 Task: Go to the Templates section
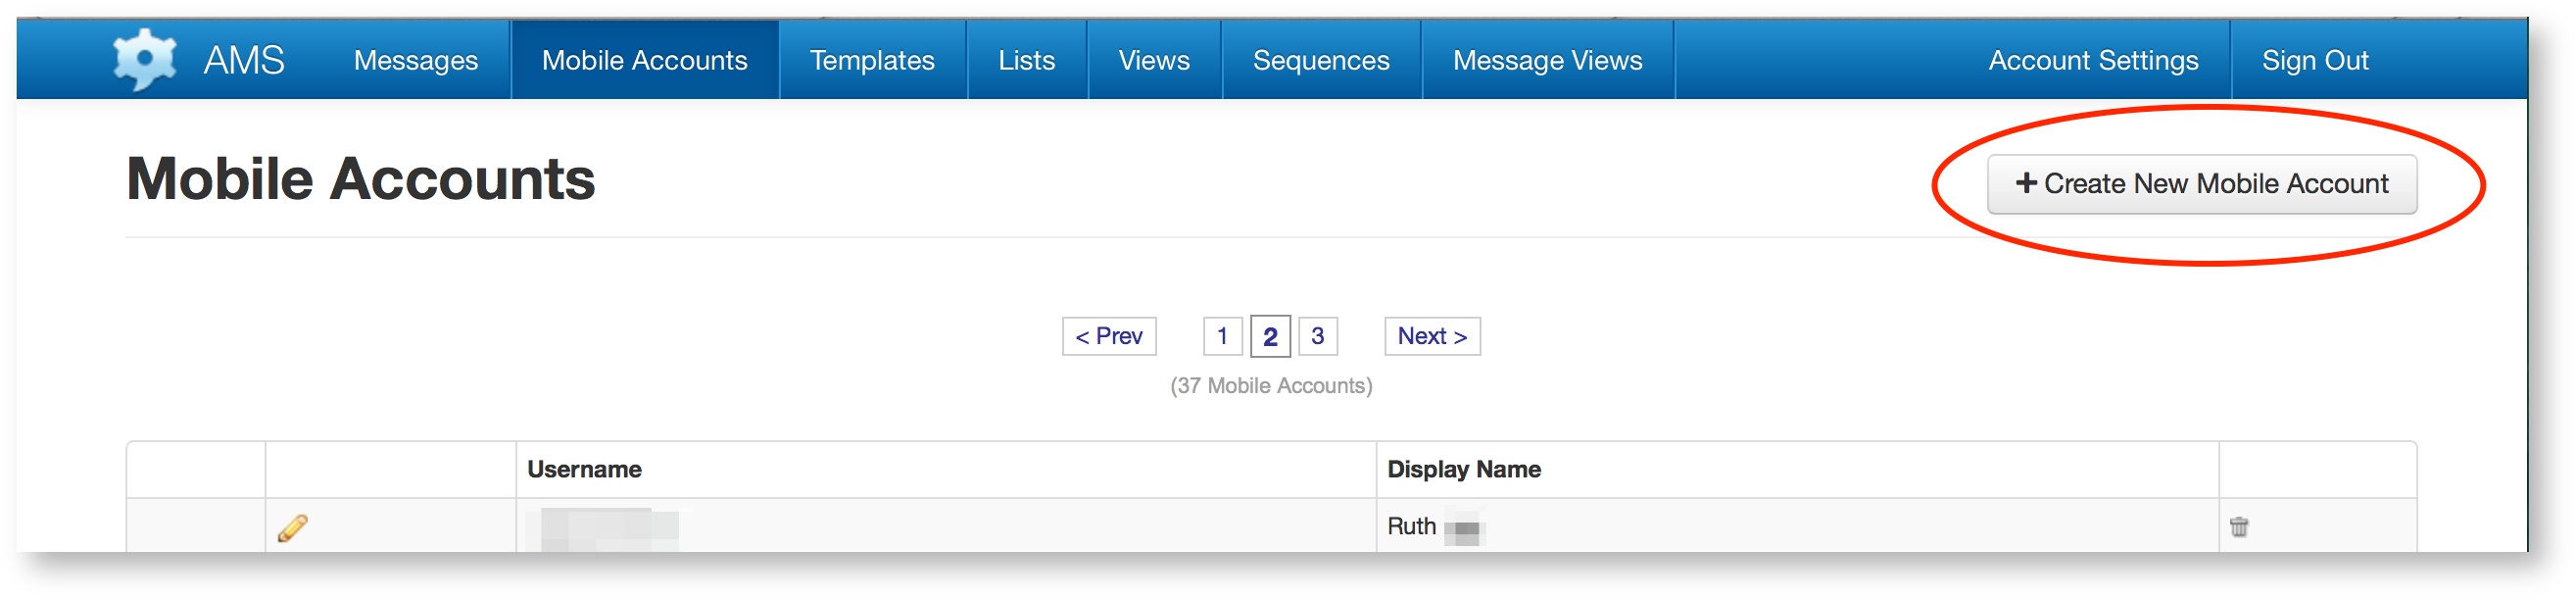pos(872,60)
